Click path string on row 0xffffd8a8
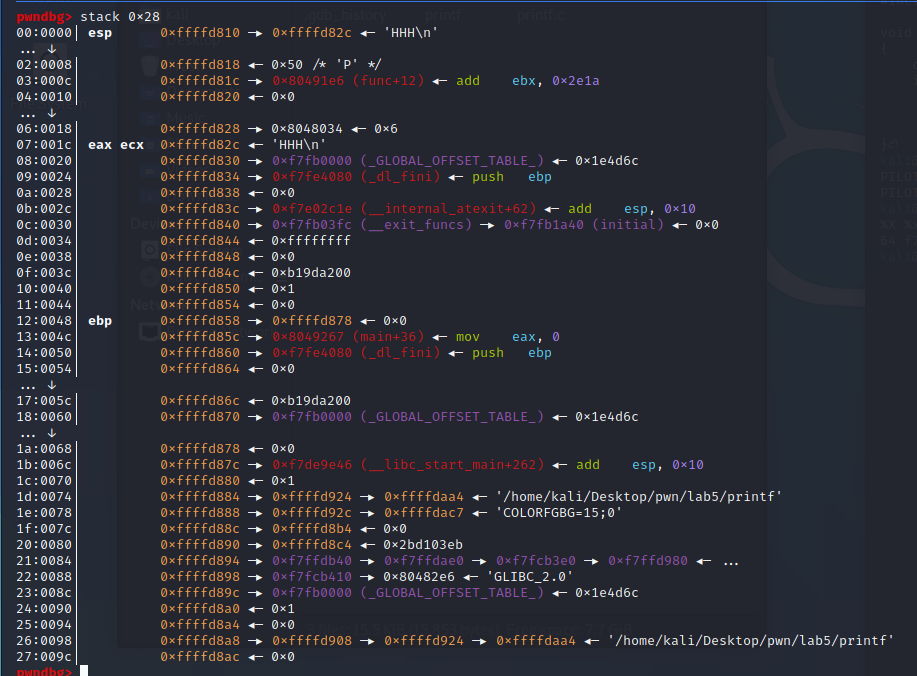The height and width of the screenshot is (676, 917). 751,641
